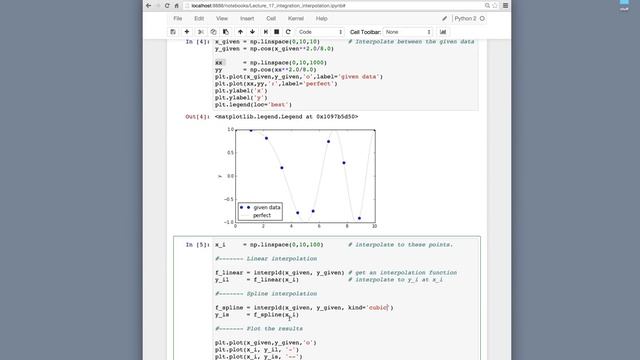This screenshot has width=640, height=360.
Task: Interrupt kernel with the stop square icon
Action: pos(277,32)
